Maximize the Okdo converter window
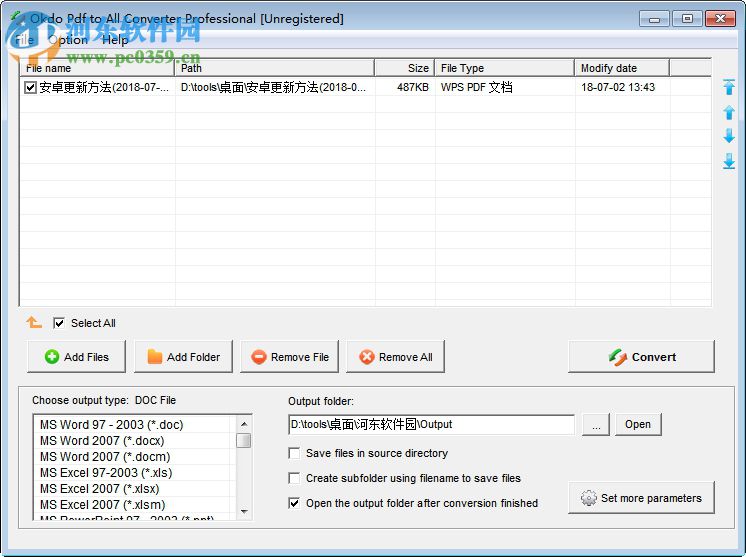Viewport: 746px width, 557px height. pos(687,19)
